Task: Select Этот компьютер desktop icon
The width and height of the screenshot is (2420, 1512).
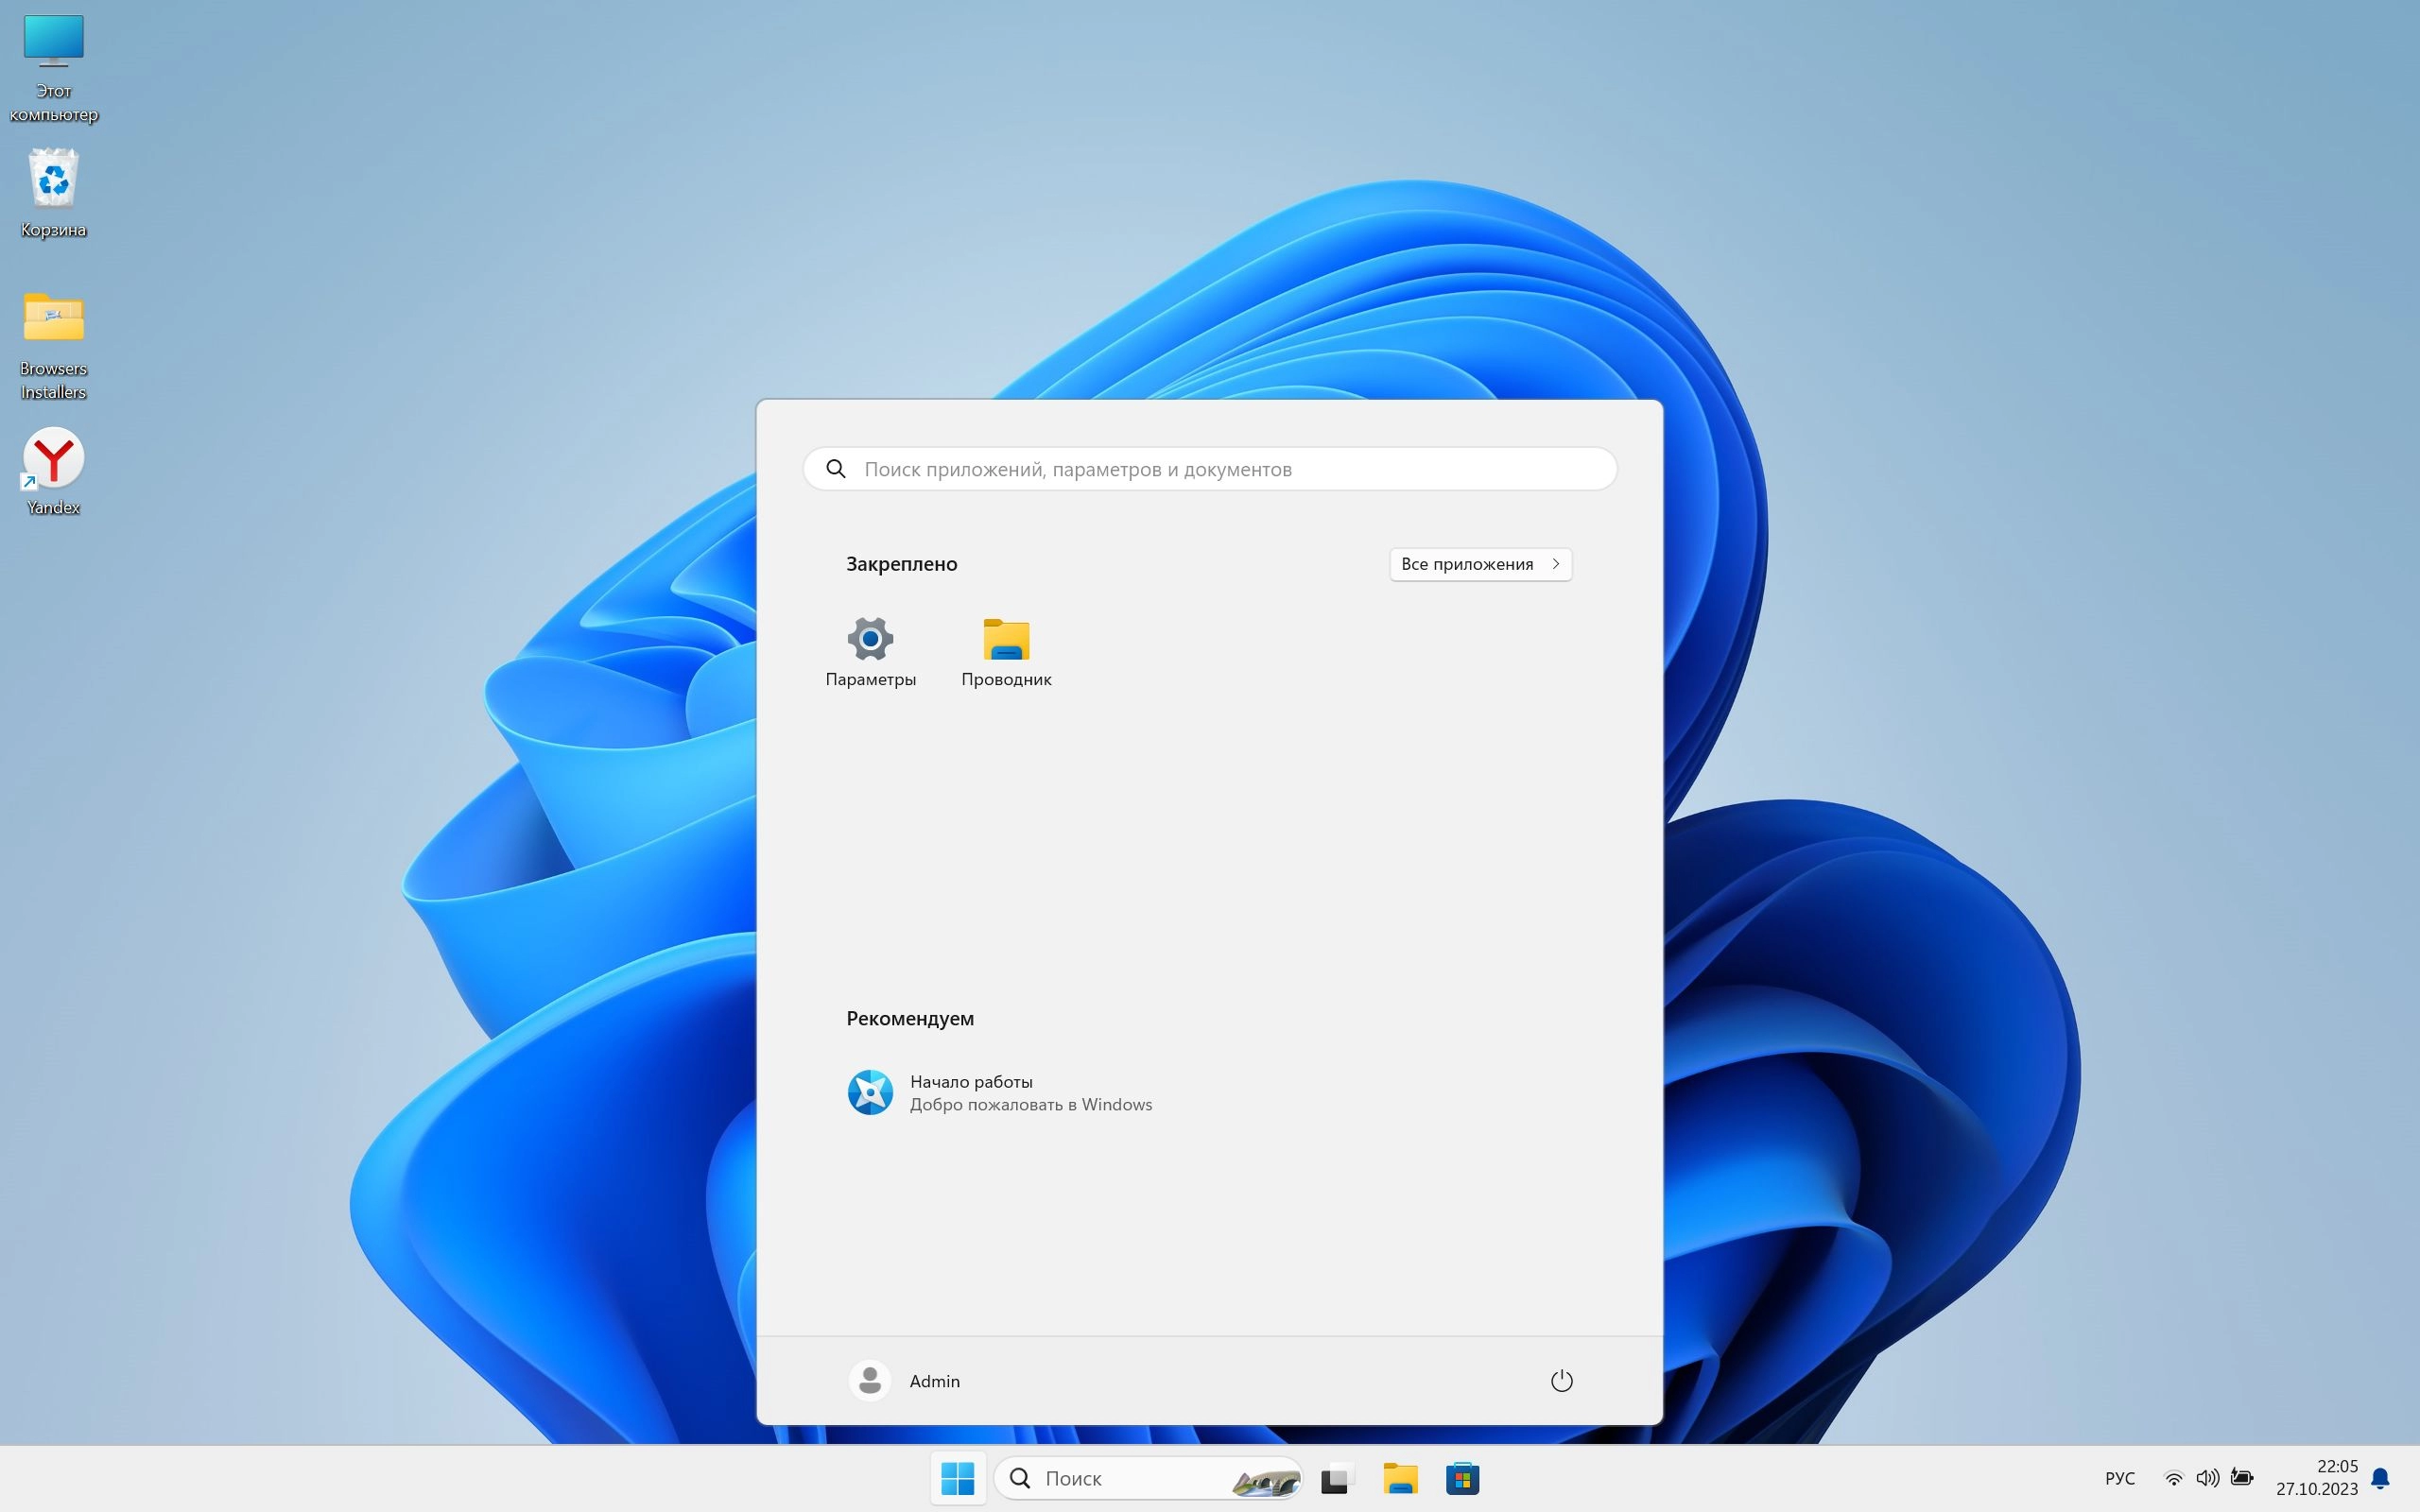Action: pos(54,67)
